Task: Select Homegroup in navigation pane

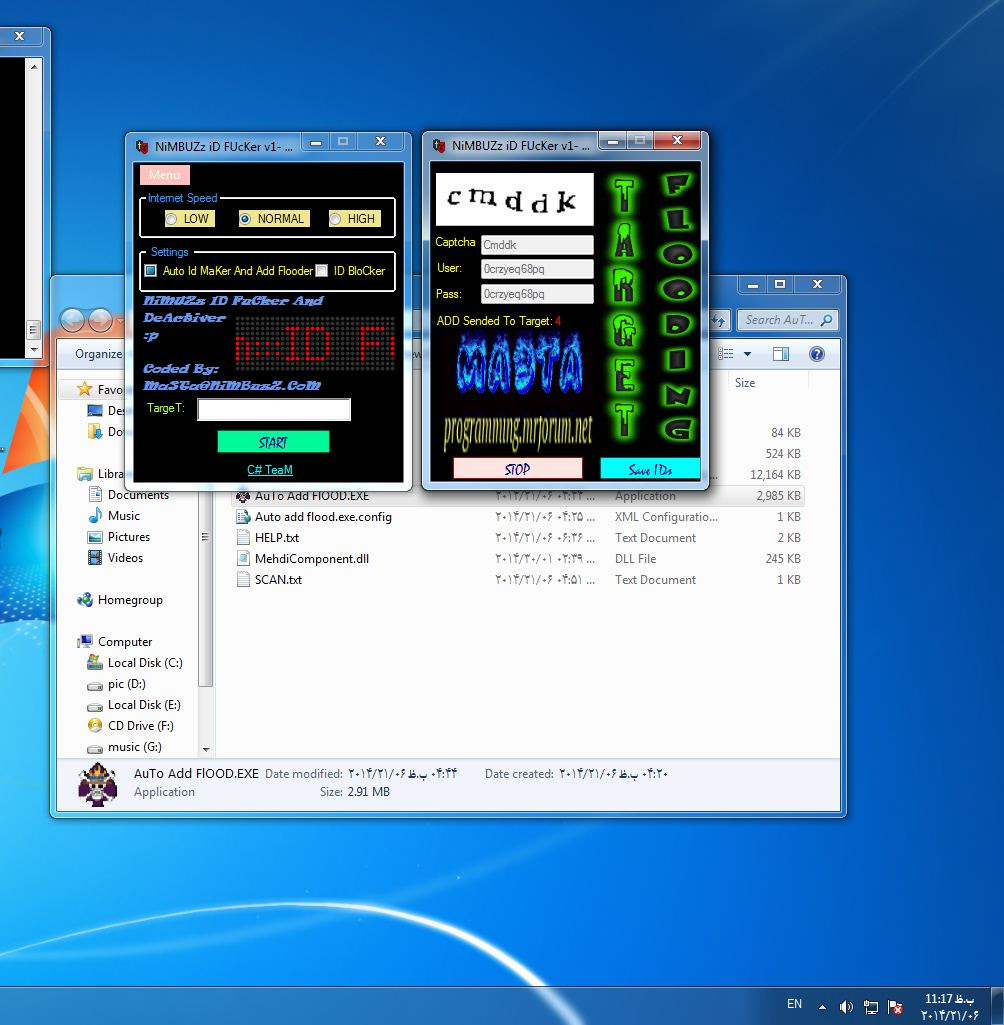Action: point(129,599)
